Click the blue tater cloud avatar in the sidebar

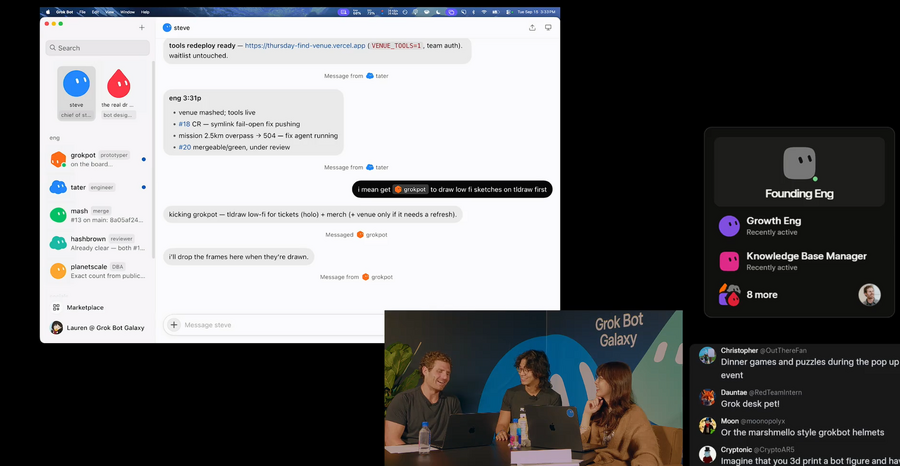[58, 187]
